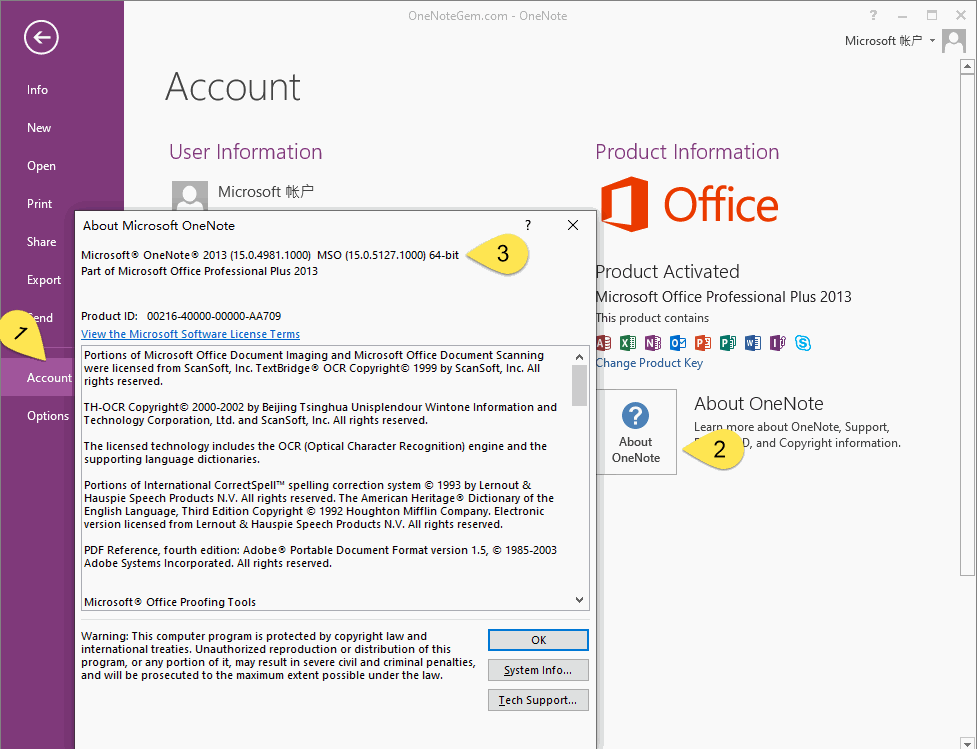Click the OneNote icon under product contents

click(x=653, y=343)
